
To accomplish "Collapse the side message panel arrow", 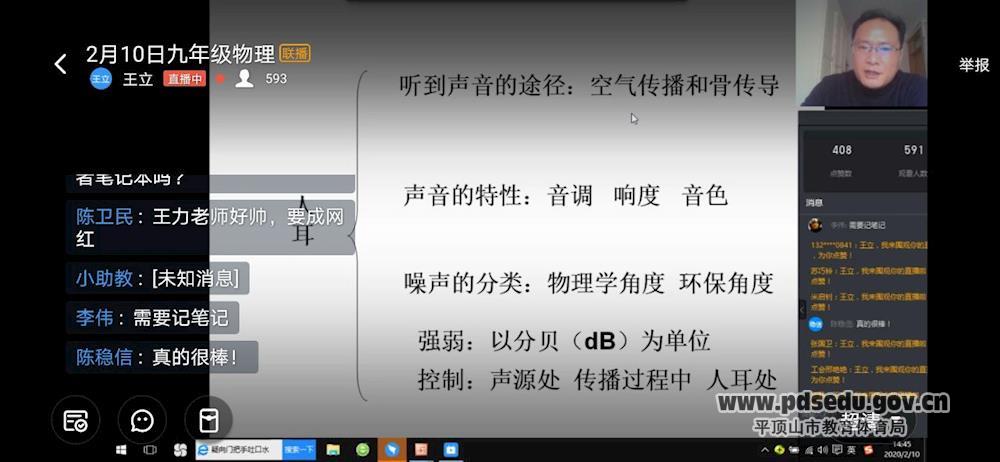I will 801,310.
